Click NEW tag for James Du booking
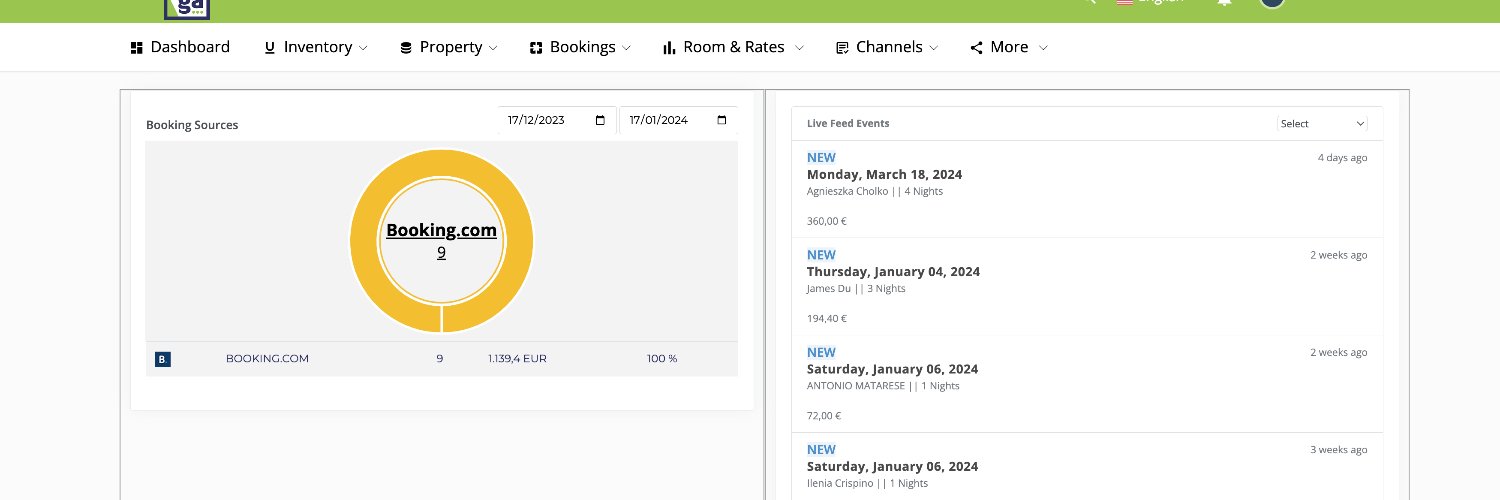 pos(821,255)
